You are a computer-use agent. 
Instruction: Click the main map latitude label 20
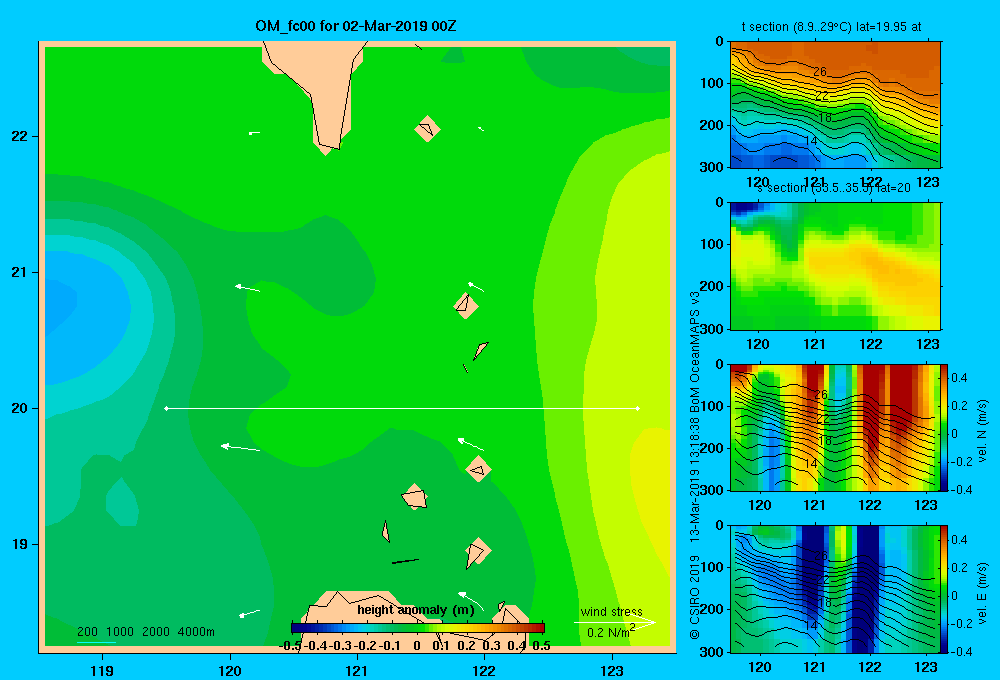click(x=19, y=408)
